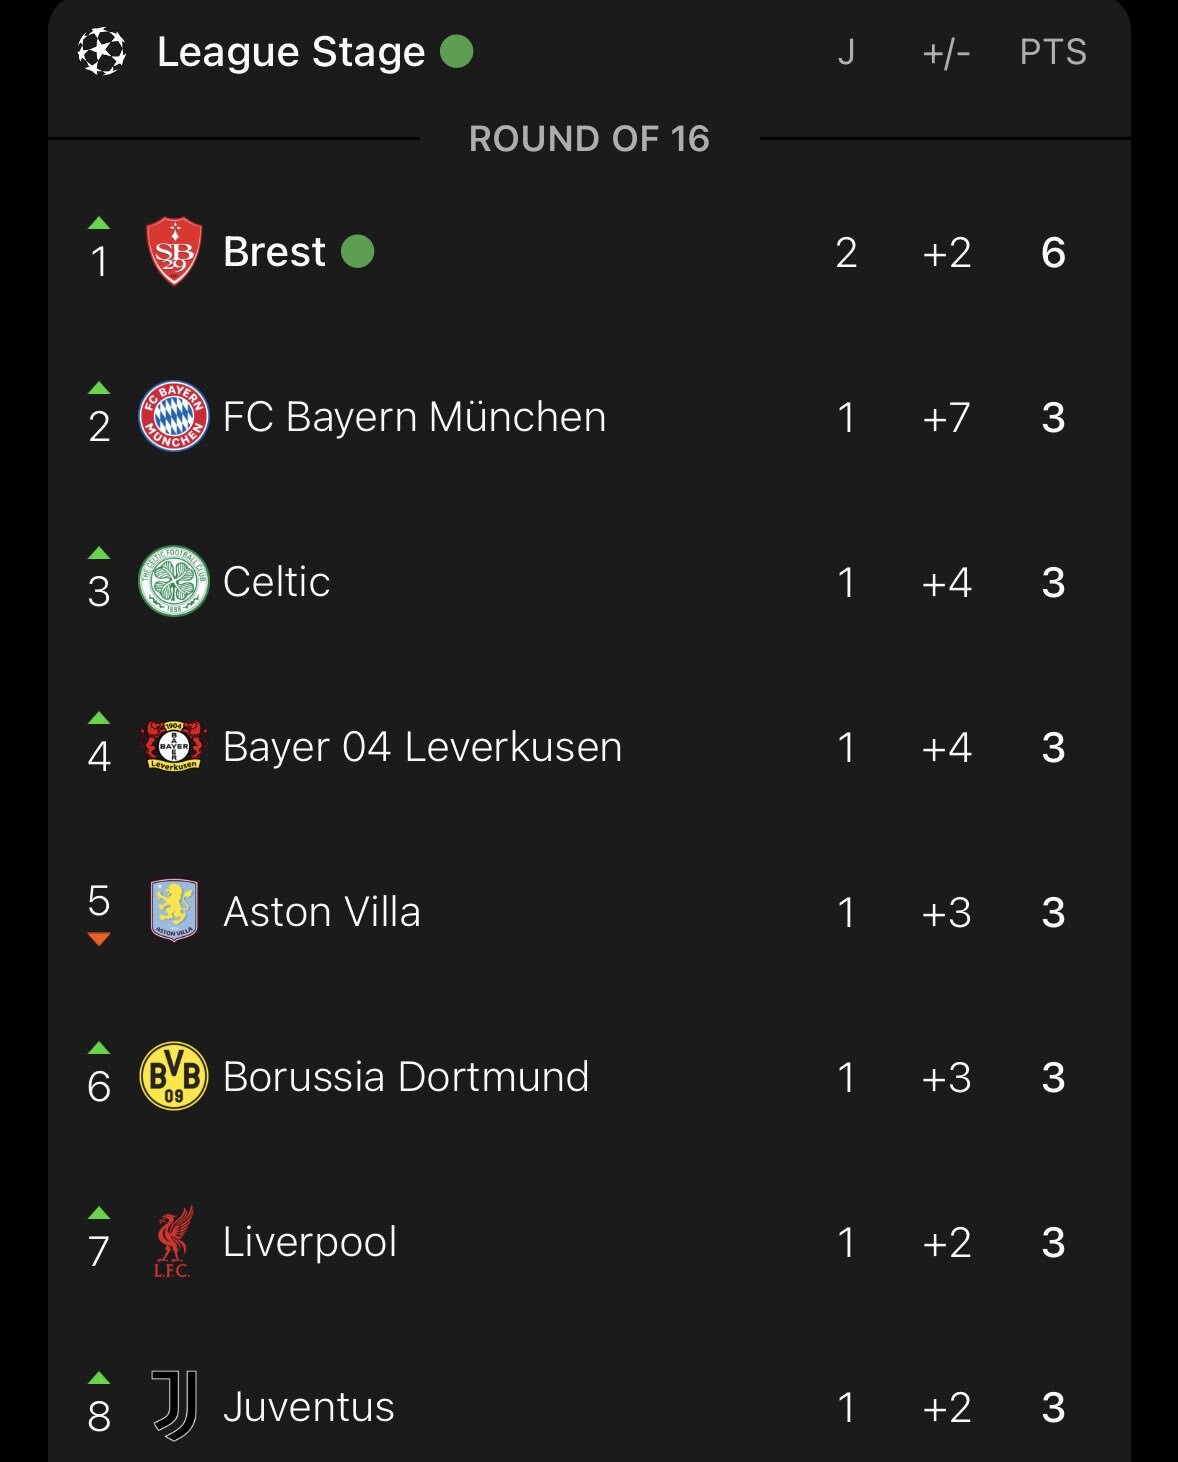Select the FC Bayern München crest

(174, 416)
